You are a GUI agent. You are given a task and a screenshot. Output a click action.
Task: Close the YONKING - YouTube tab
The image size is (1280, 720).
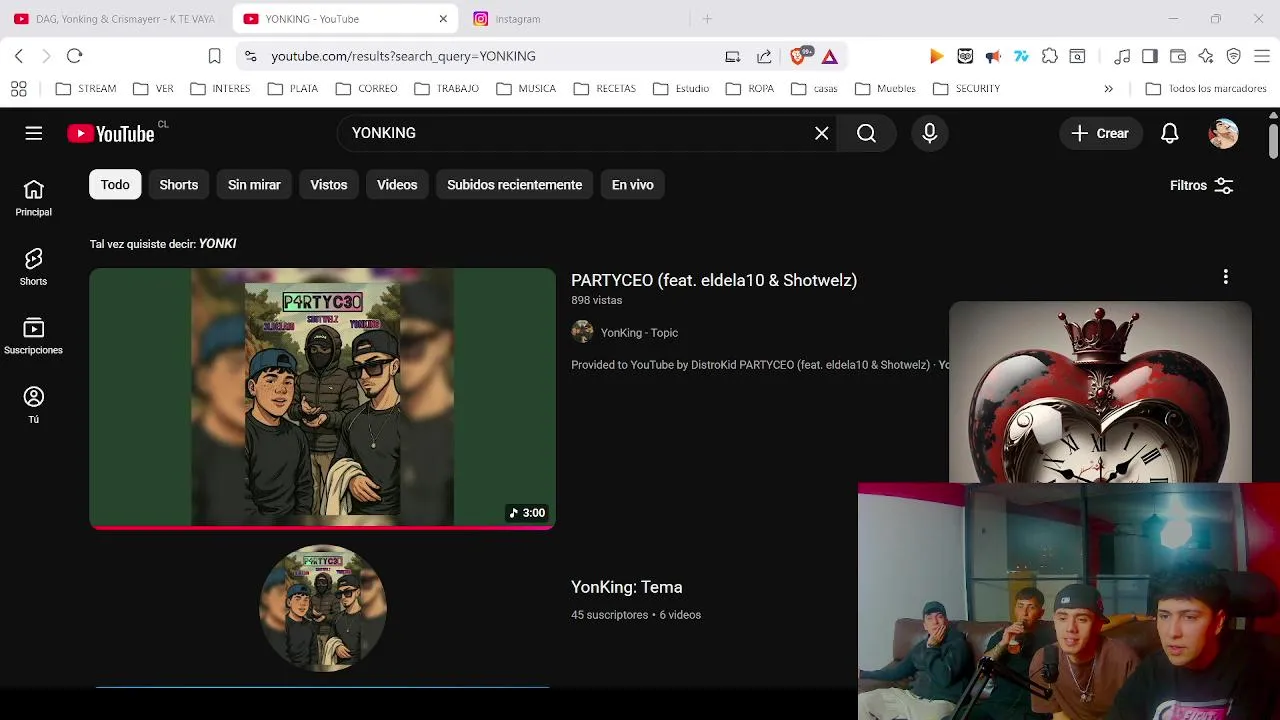pyautogui.click(x=443, y=19)
